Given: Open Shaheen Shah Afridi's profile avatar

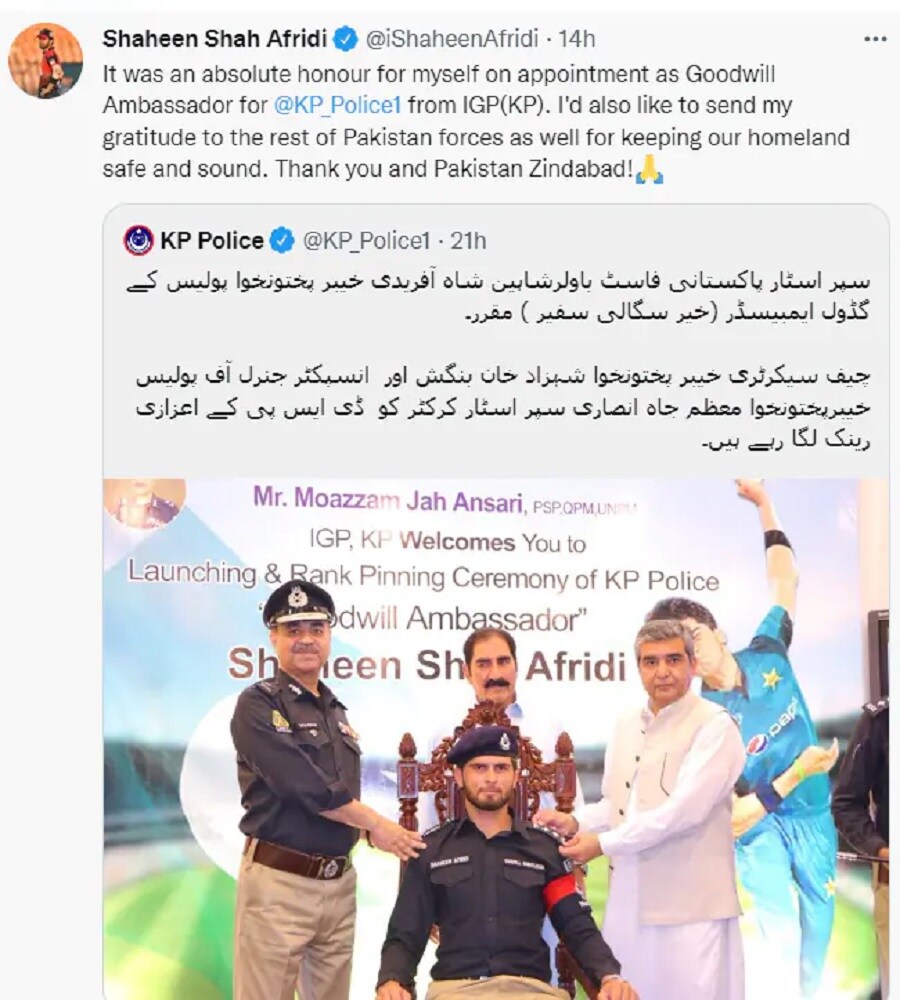Looking at the screenshot, I should click(45, 61).
